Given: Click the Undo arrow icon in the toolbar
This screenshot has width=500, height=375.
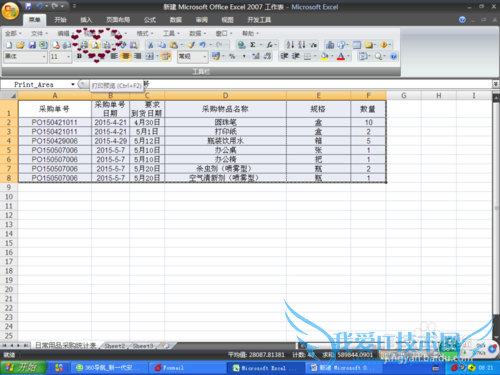Looking at the screenshot, I should click(x=202, y=45).
